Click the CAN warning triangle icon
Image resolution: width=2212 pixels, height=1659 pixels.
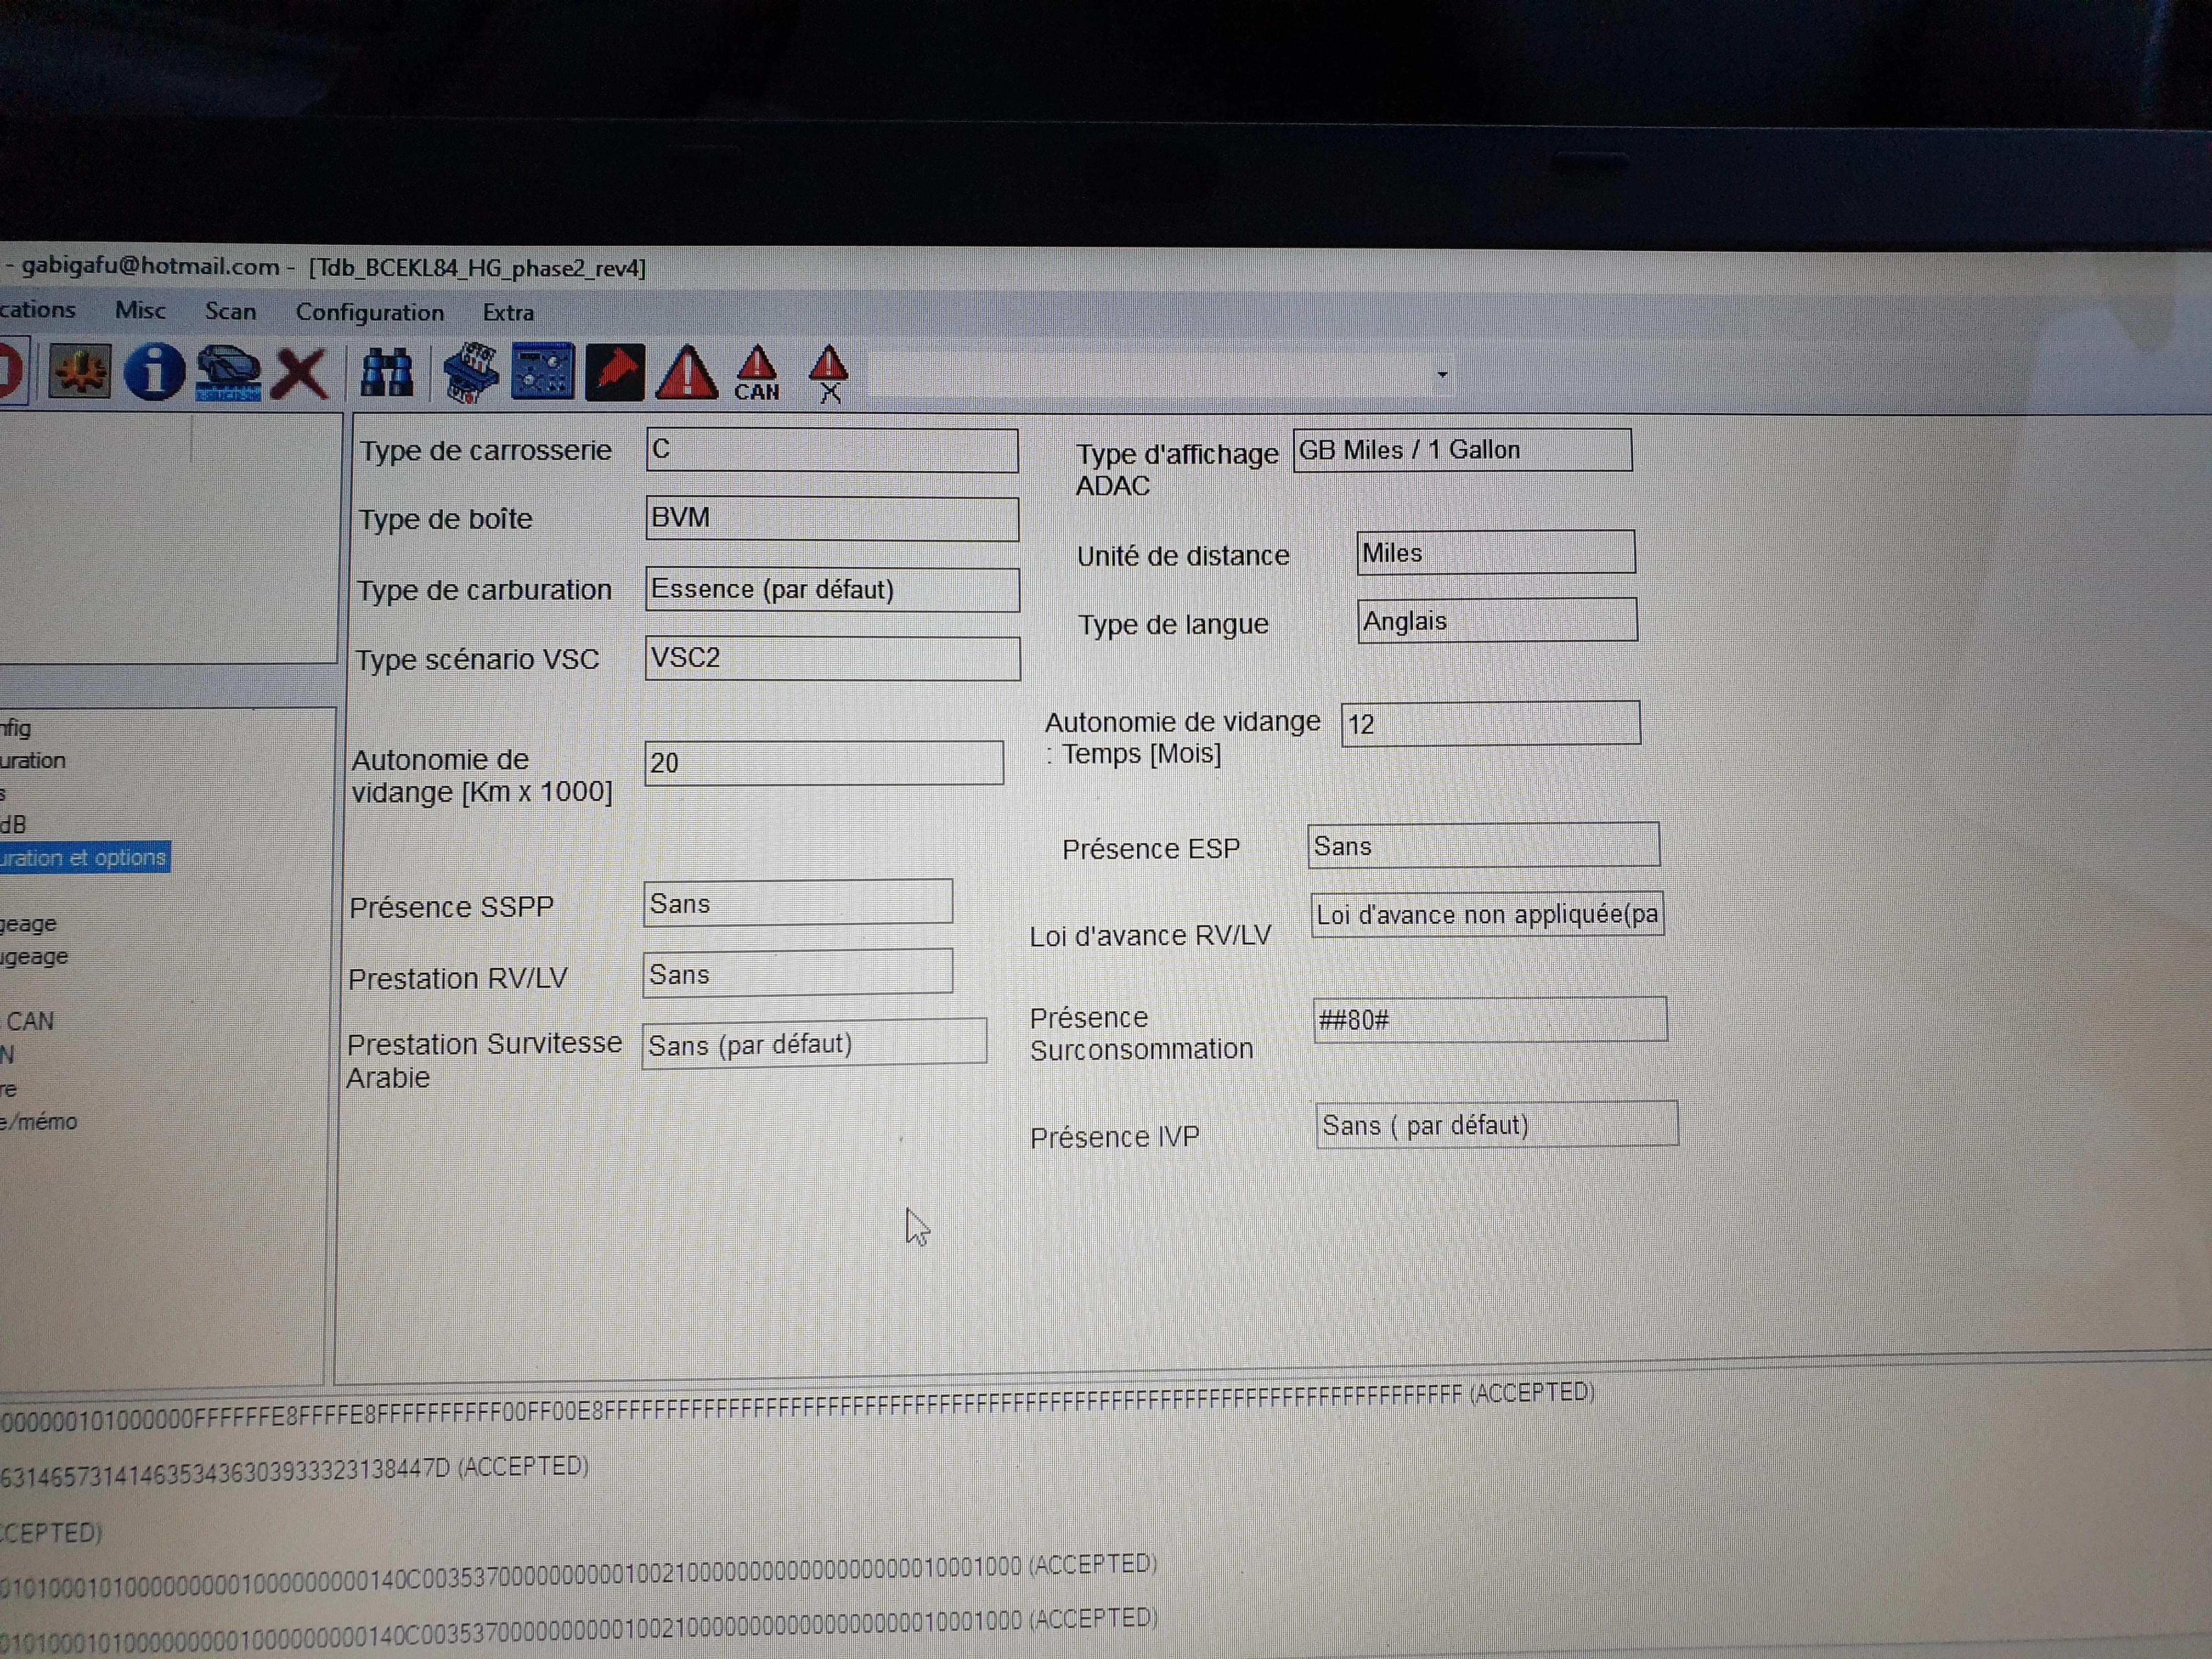coord(757,374)
